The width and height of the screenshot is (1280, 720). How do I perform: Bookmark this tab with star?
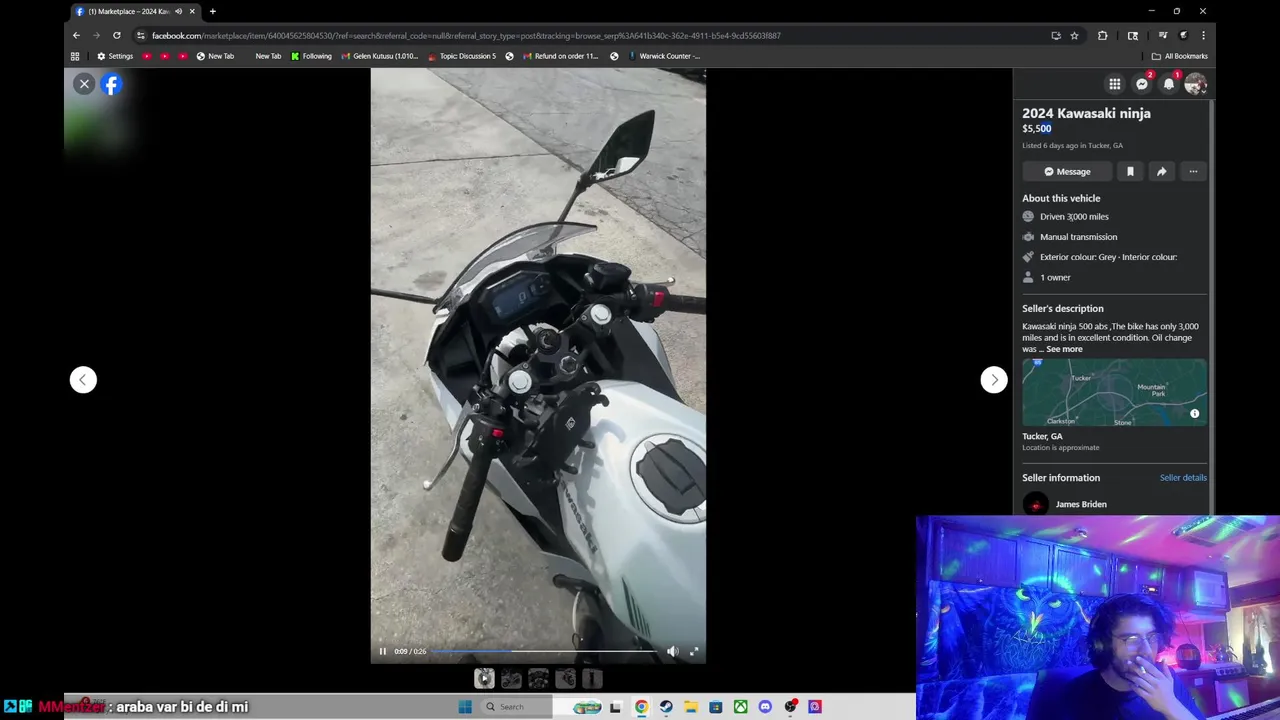pos(1074,35)
